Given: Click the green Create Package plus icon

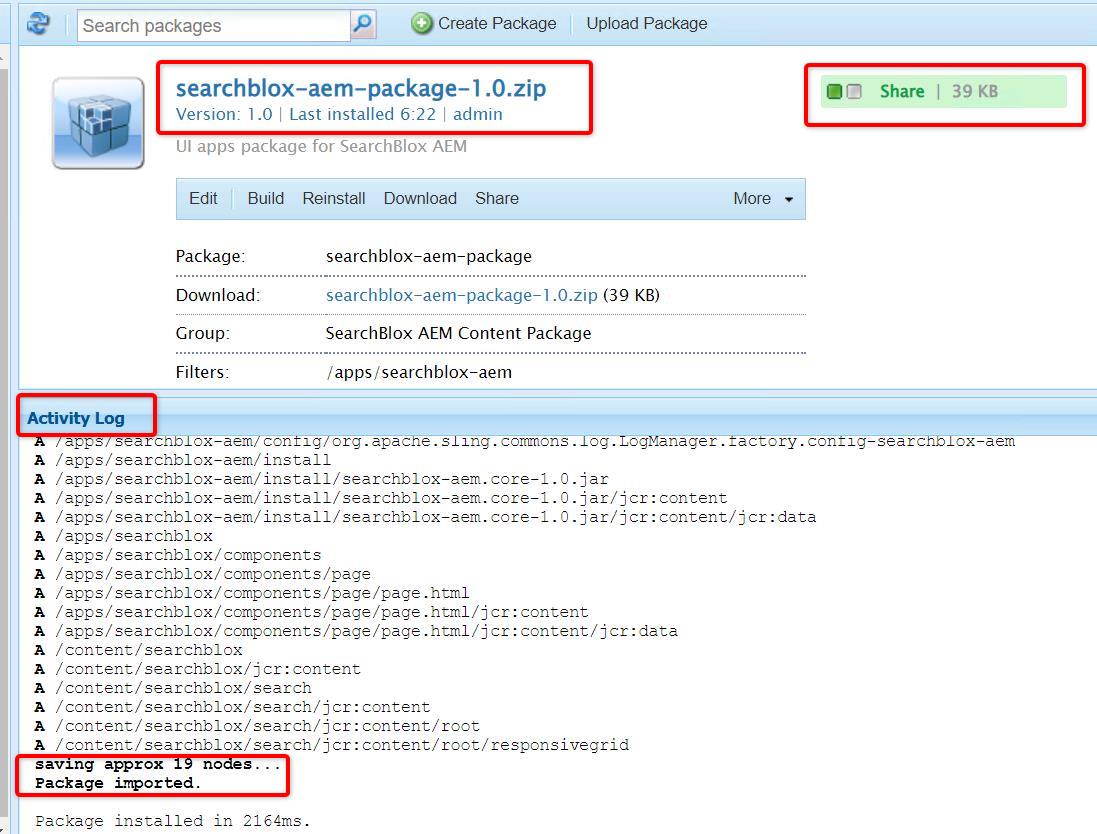Looking at the screenshot, I should (x=421, y=24).
